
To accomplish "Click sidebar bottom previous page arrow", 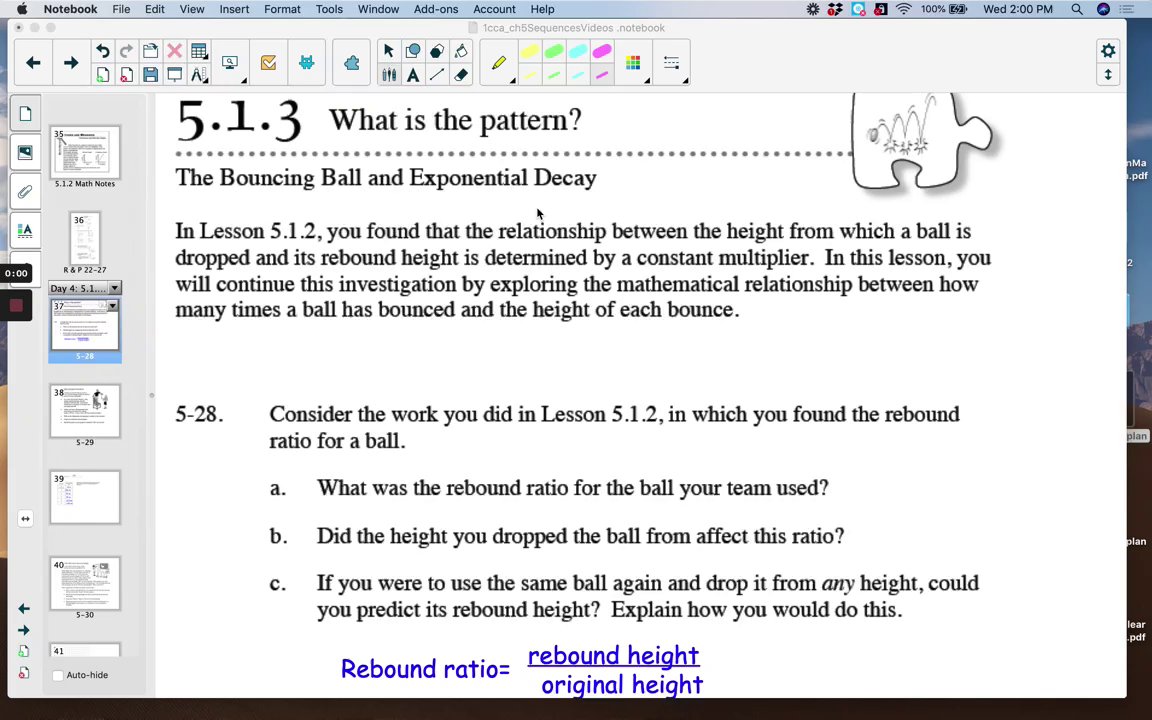I will click(x=24, y=608).
